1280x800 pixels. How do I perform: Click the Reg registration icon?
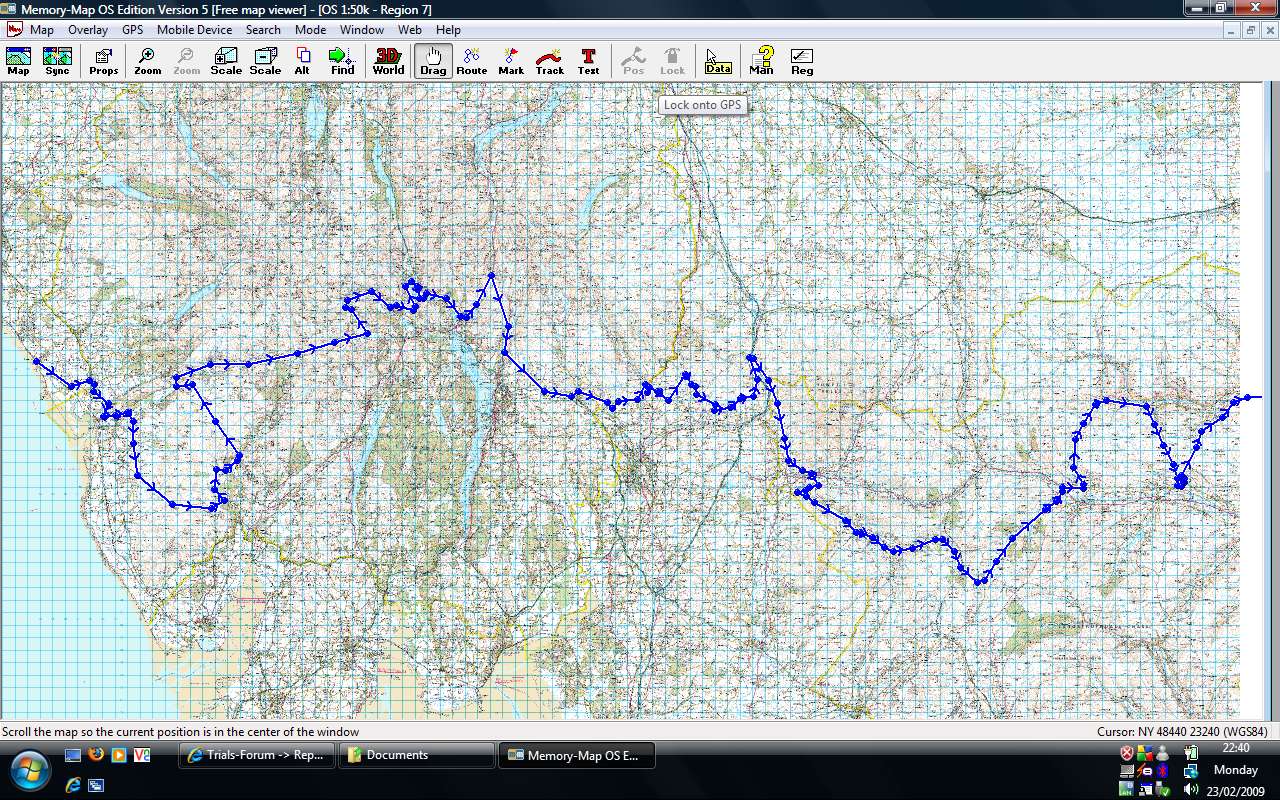point(801,61)
